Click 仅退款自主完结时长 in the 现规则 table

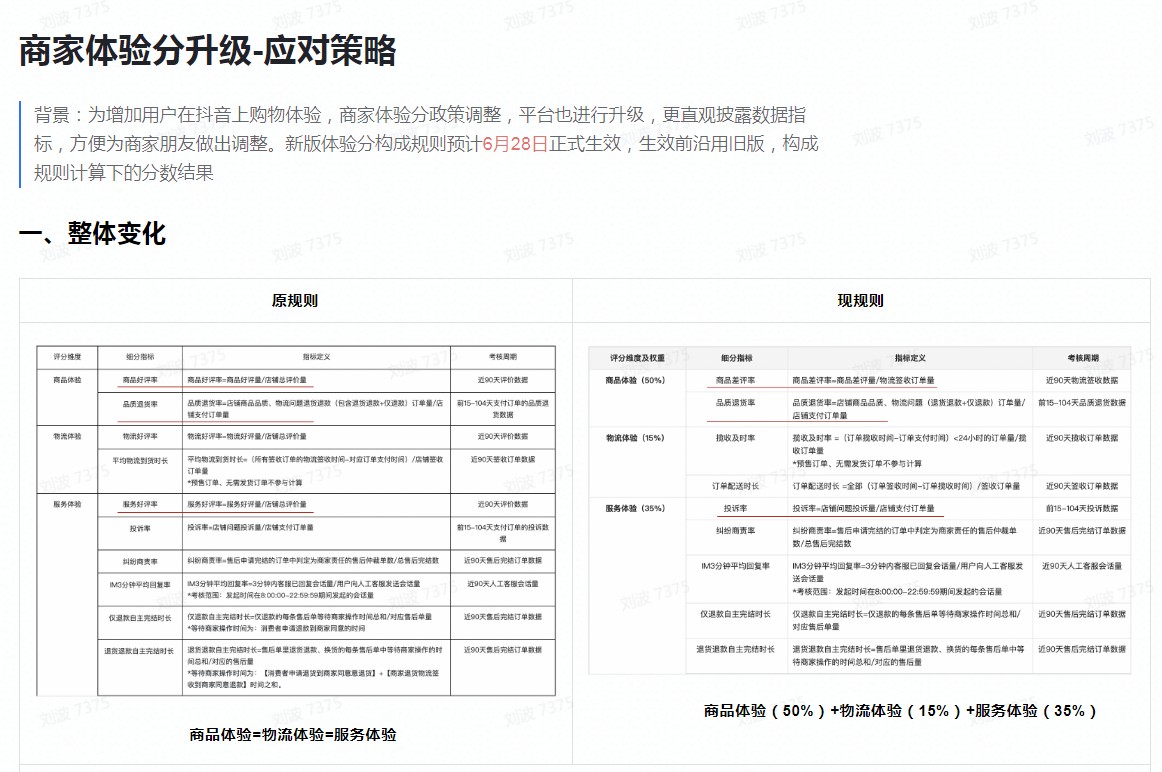click(735, 614)
